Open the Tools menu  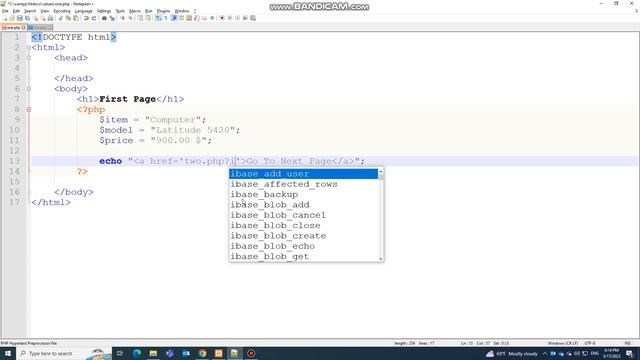(120, 11)
